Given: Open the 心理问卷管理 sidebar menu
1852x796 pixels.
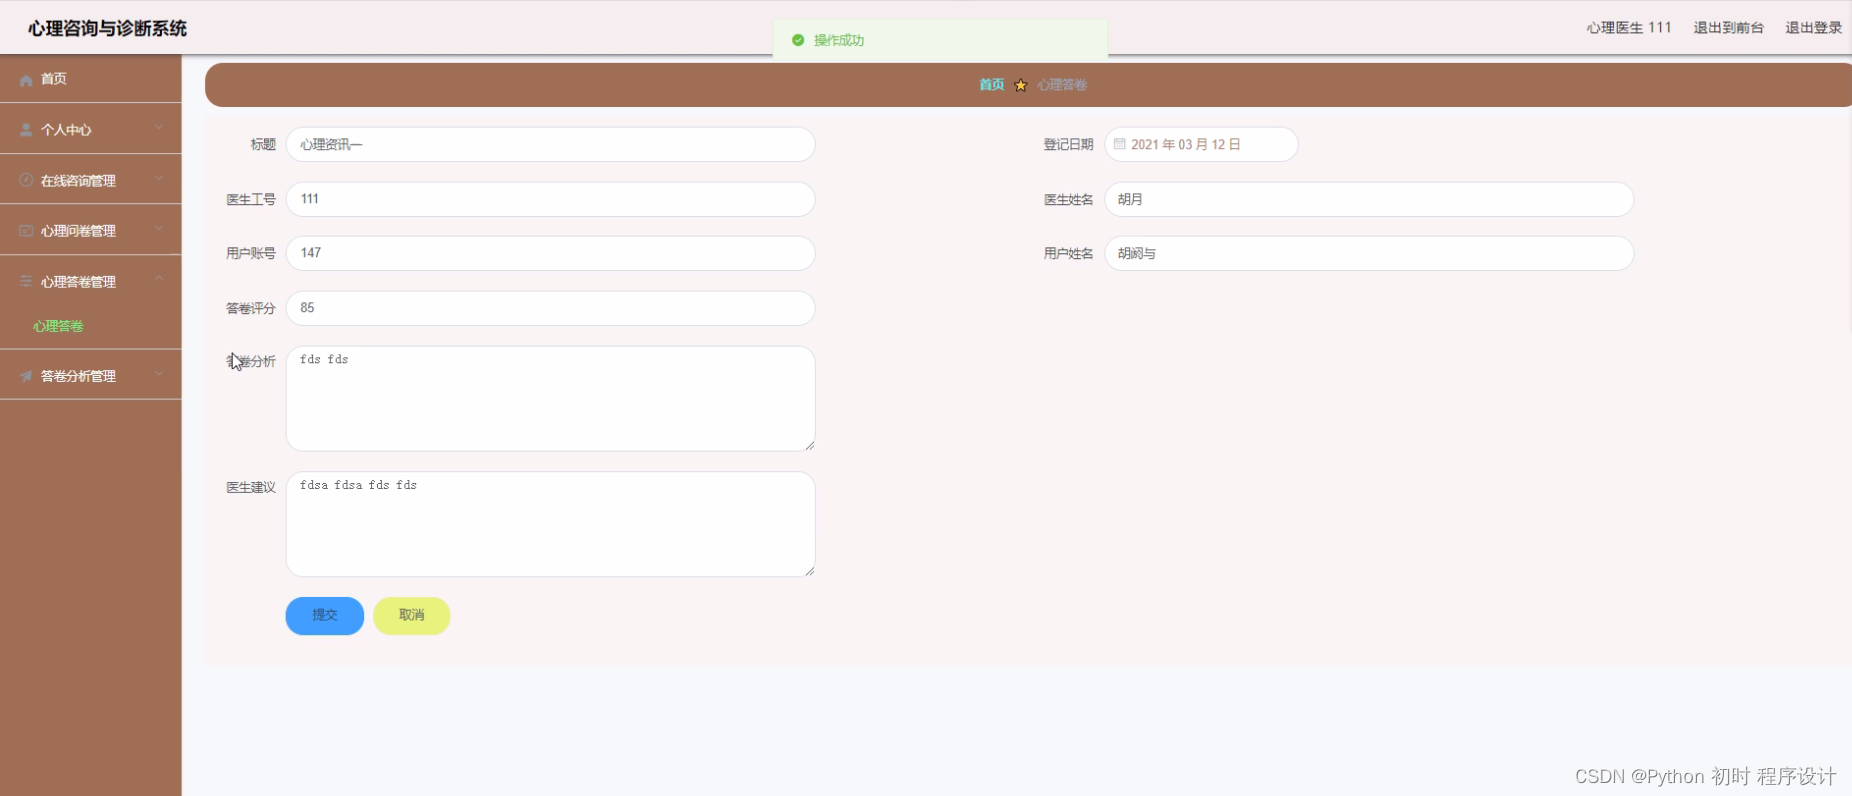Looking at the screenshot, I should (x=91, y=230).
